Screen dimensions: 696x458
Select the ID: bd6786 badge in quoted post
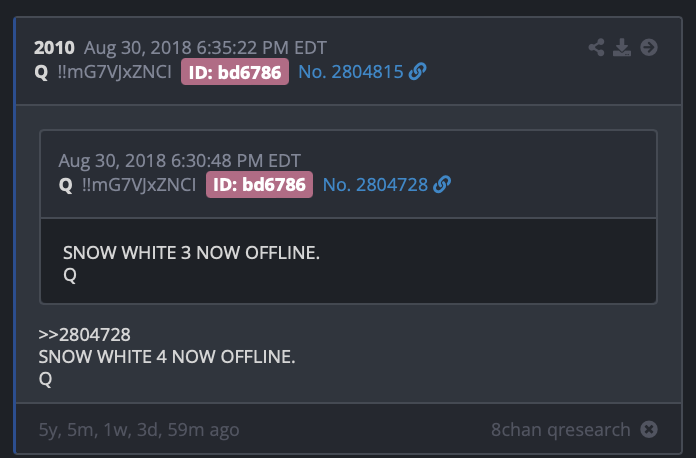(259, 185)
